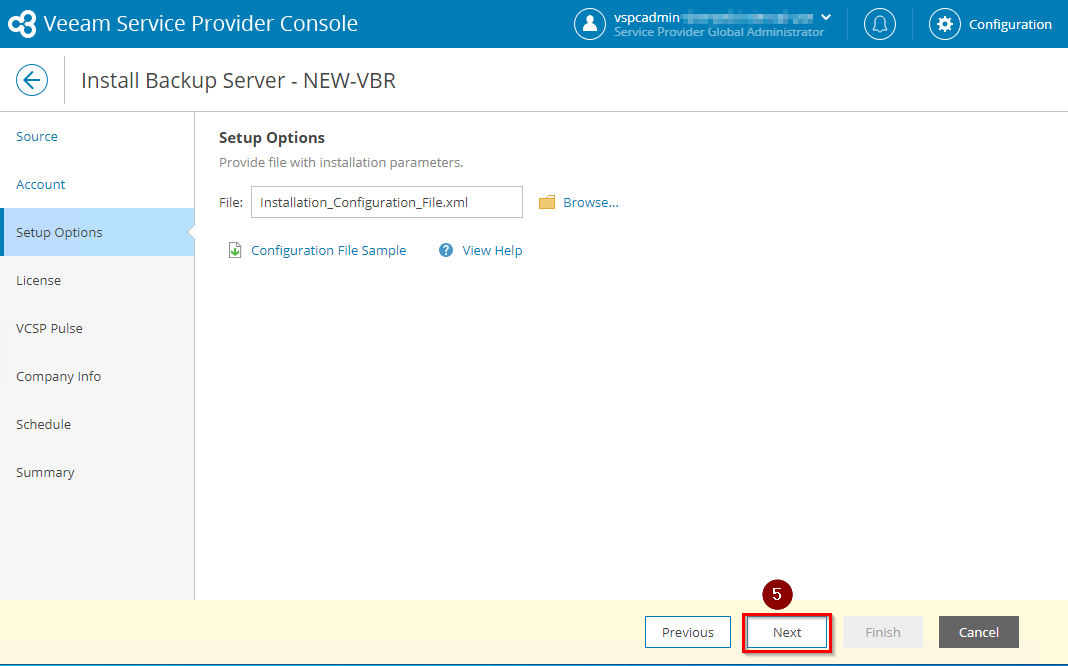The image size is (1068, 666).
Task: Click the Install Backup Server - NEW-VBR heading
Action: pos(238,80)
